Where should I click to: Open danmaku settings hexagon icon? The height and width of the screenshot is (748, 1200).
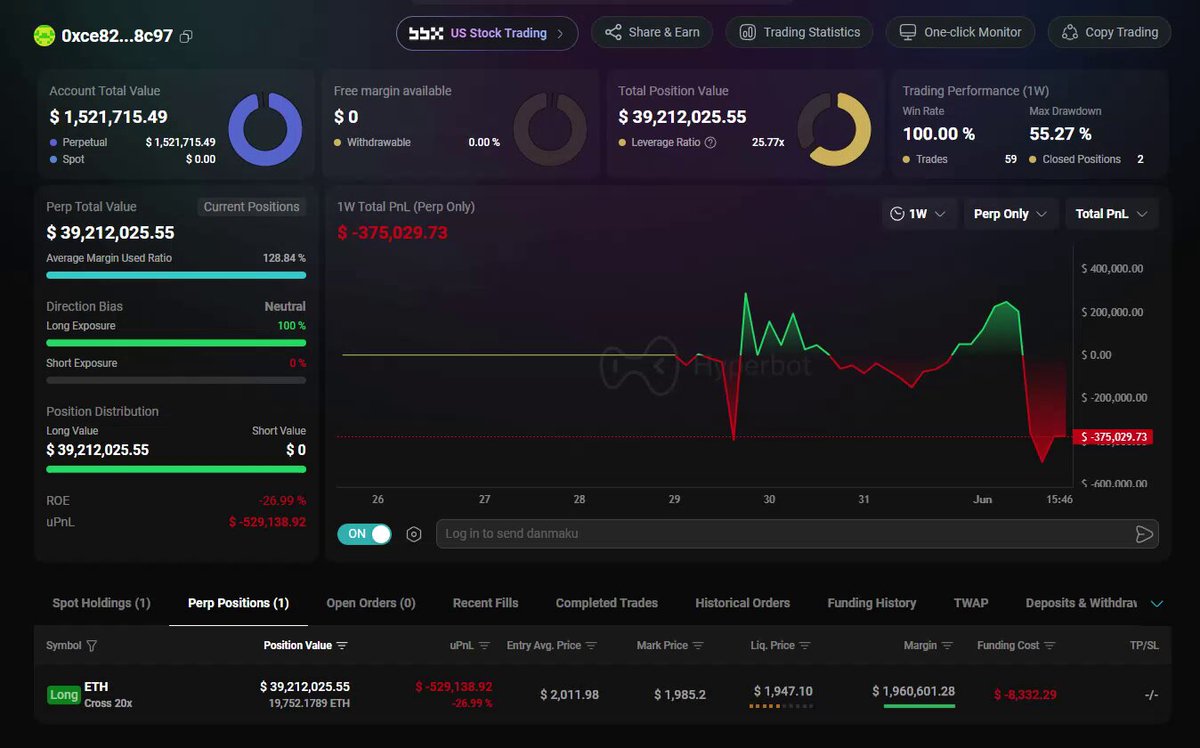(x=414, y=534)
